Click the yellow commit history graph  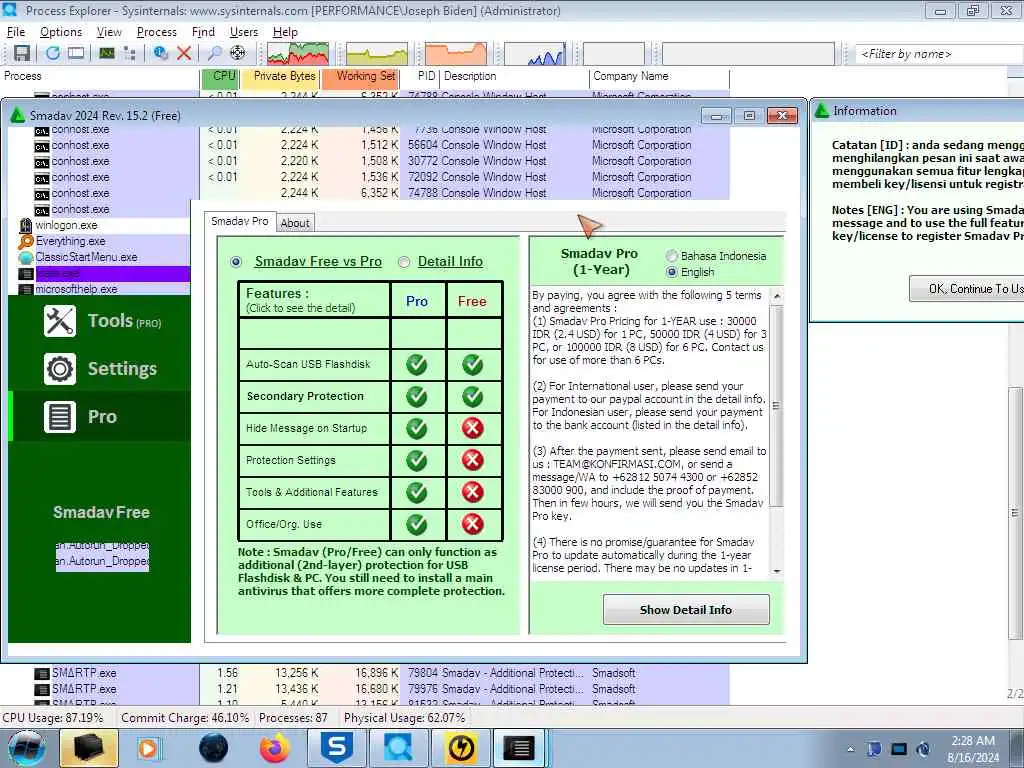click(377, 54)
